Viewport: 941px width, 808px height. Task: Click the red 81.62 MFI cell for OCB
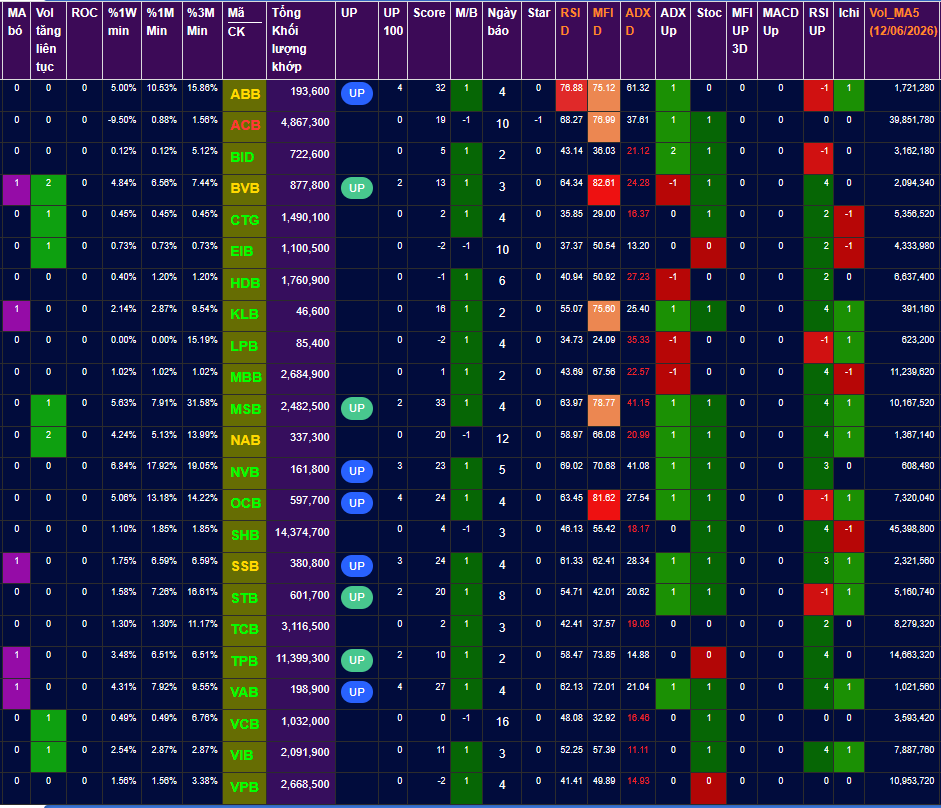(604, 505)
